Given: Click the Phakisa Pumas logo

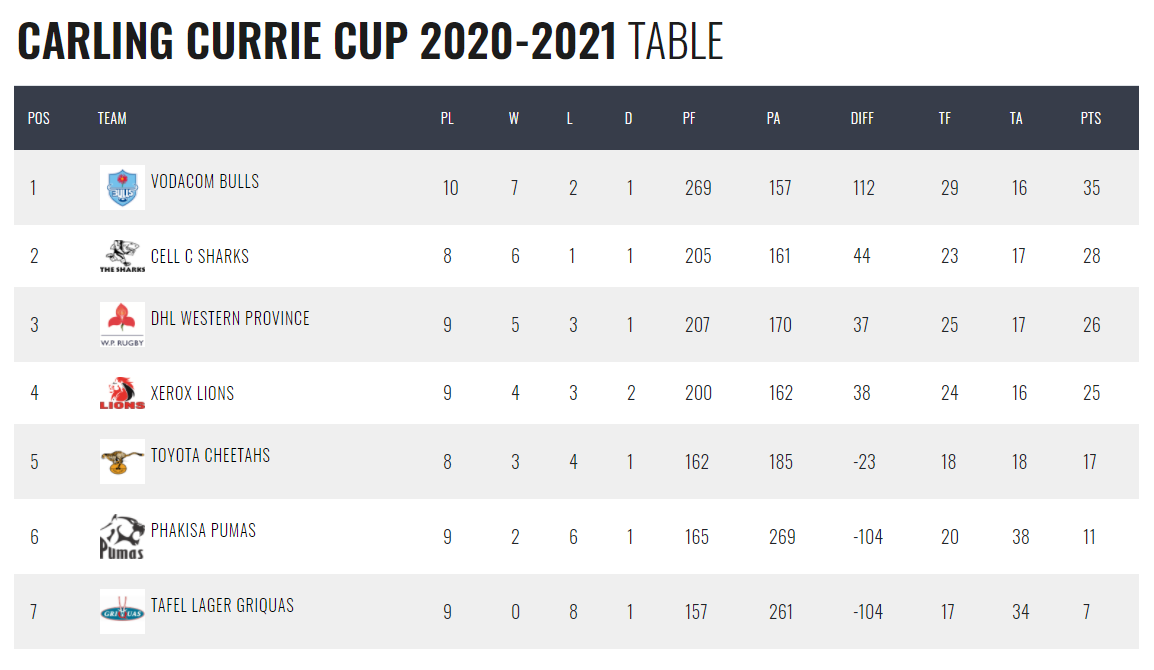Looking at the screenshot, I should point(122,537).
